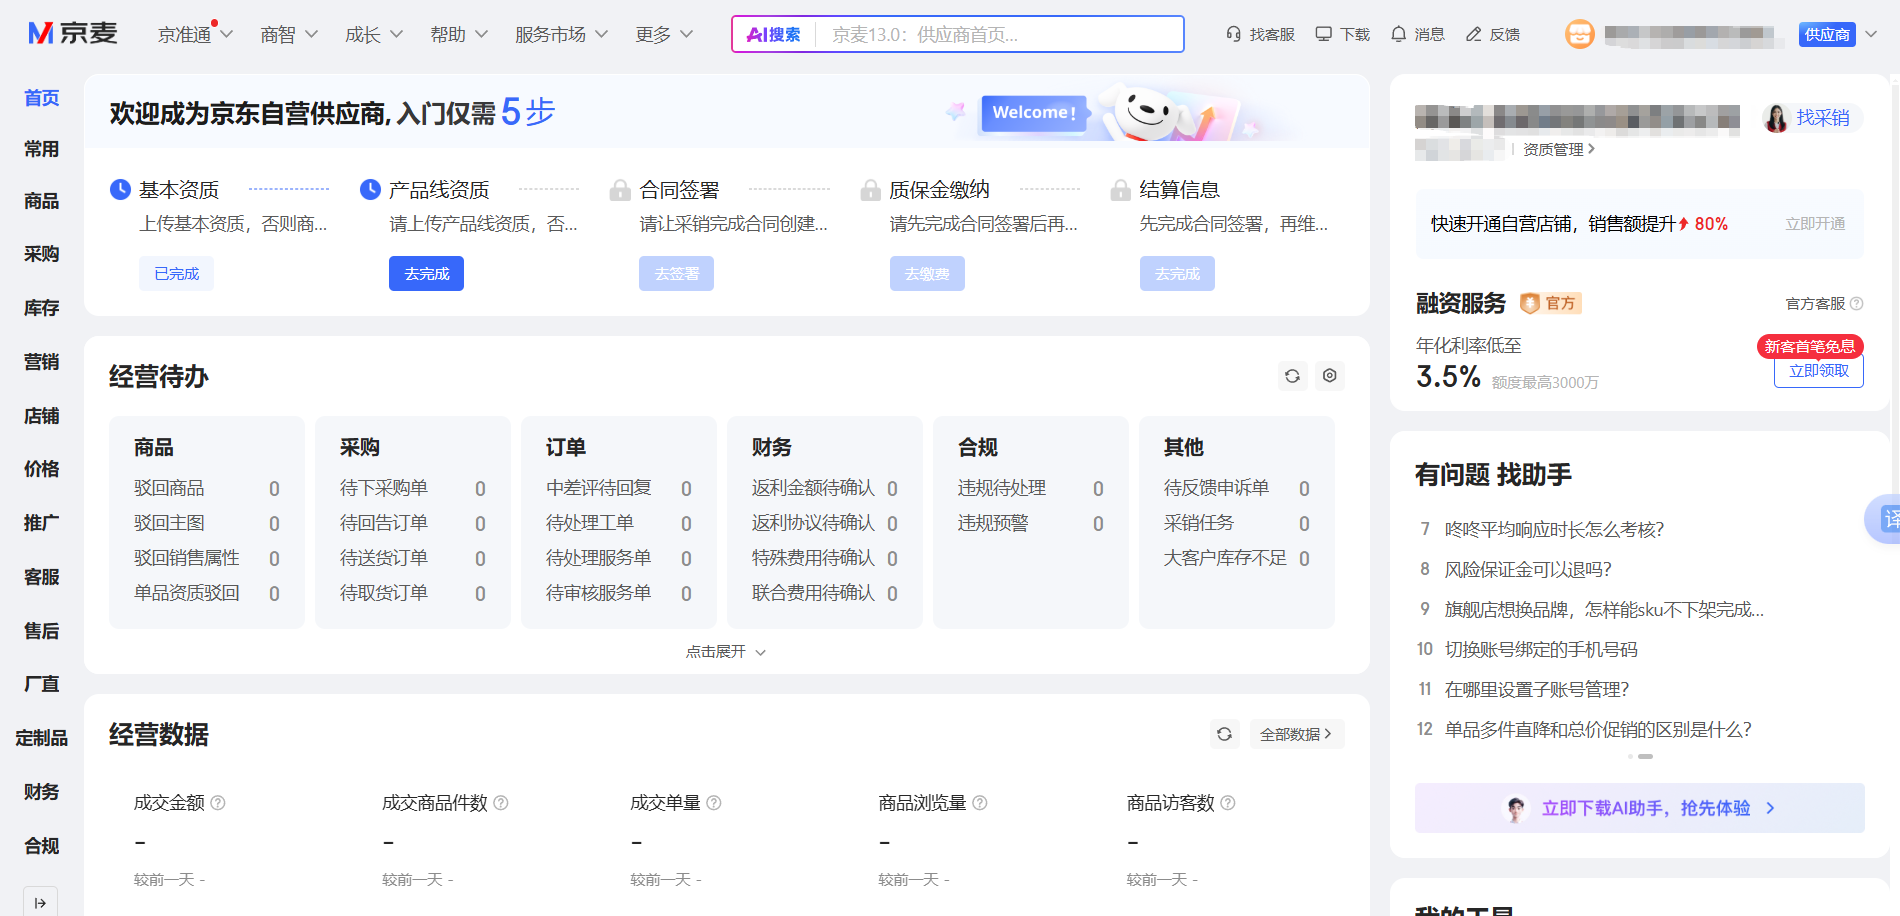Click the 立即领取 financing button

pyautogui.click(x=1818, y=371)
